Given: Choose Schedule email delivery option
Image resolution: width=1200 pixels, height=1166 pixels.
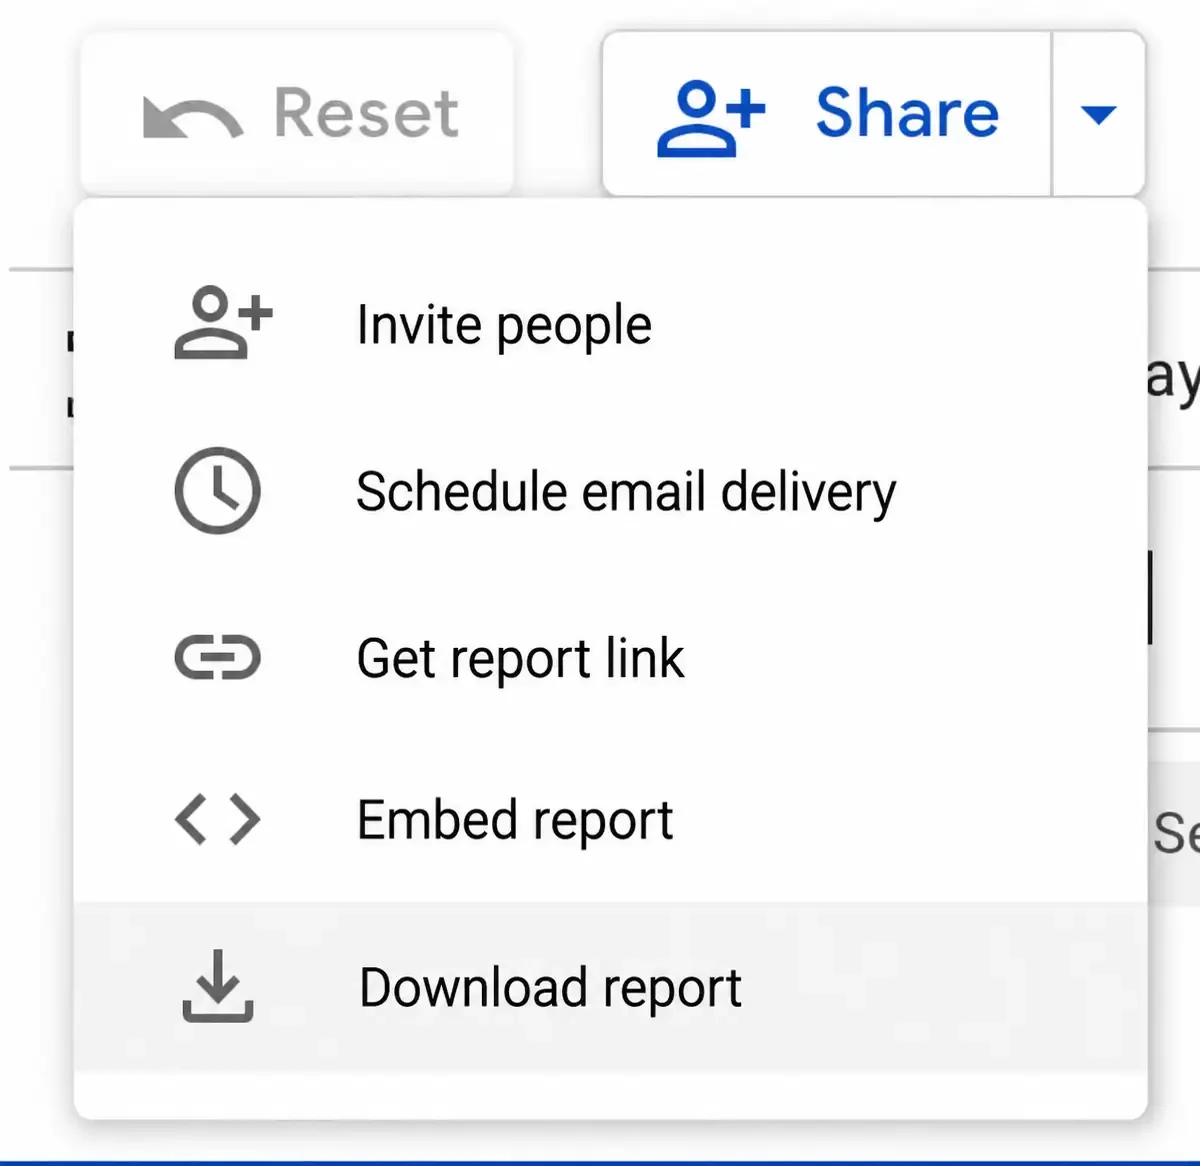Looking at the screenshot, I should (610, 491).
